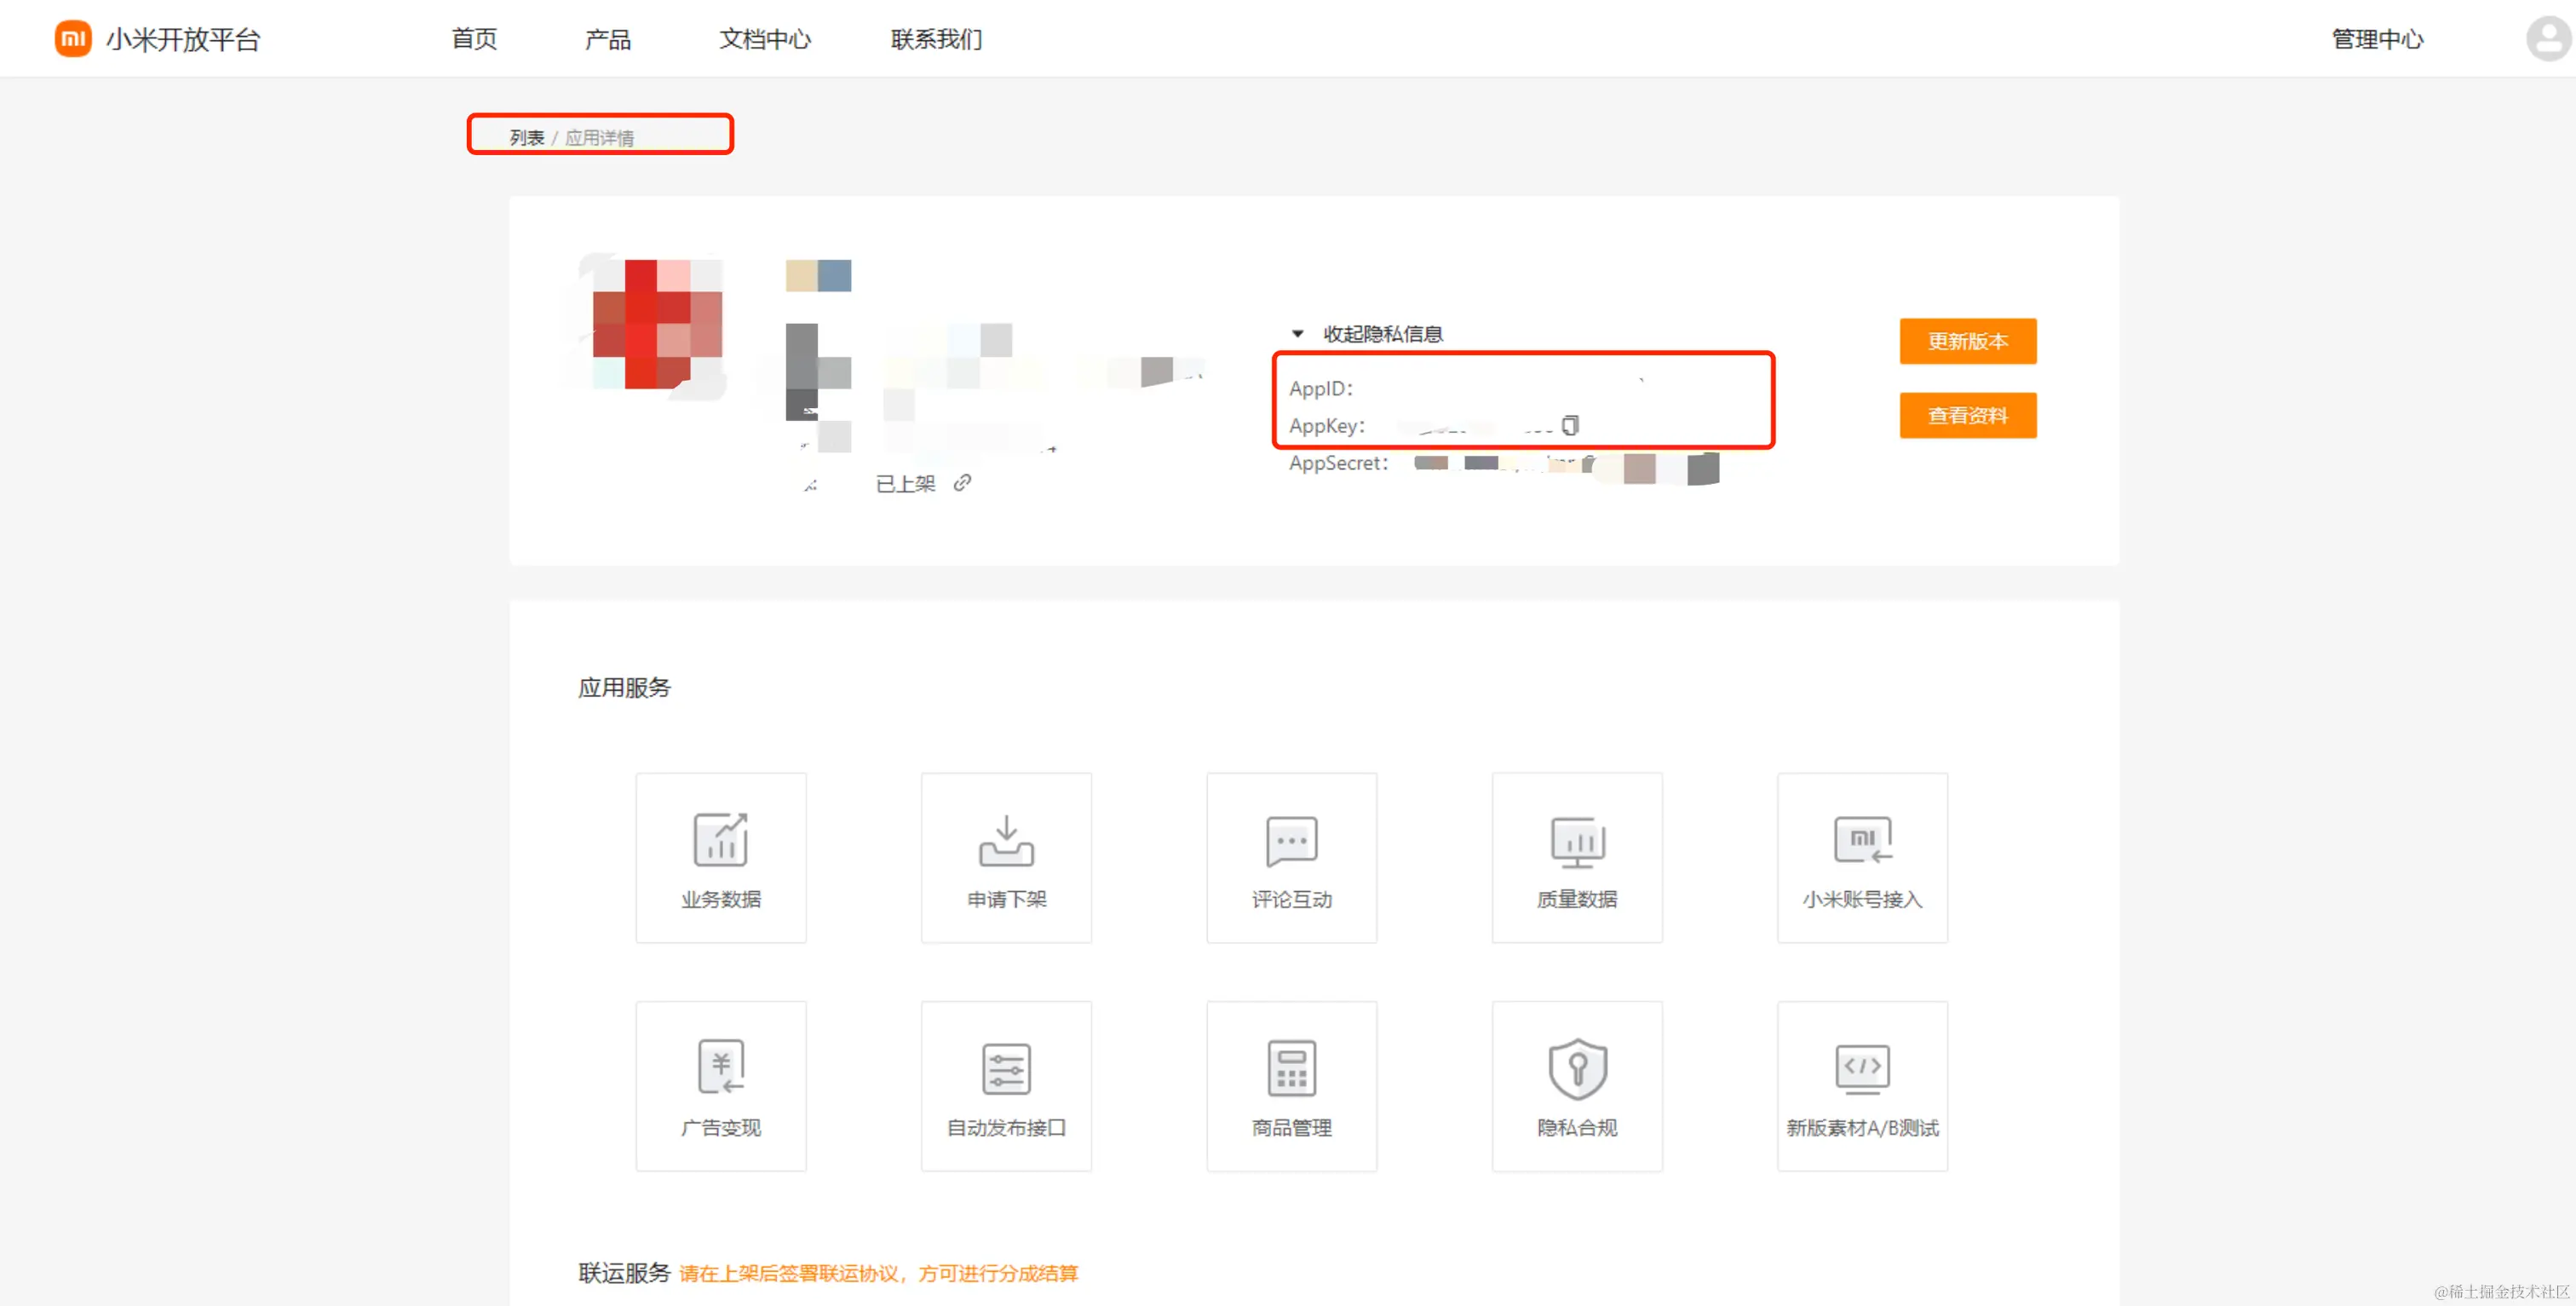
Task: Click the link icon beside 已上架
Action: [962, 483]
